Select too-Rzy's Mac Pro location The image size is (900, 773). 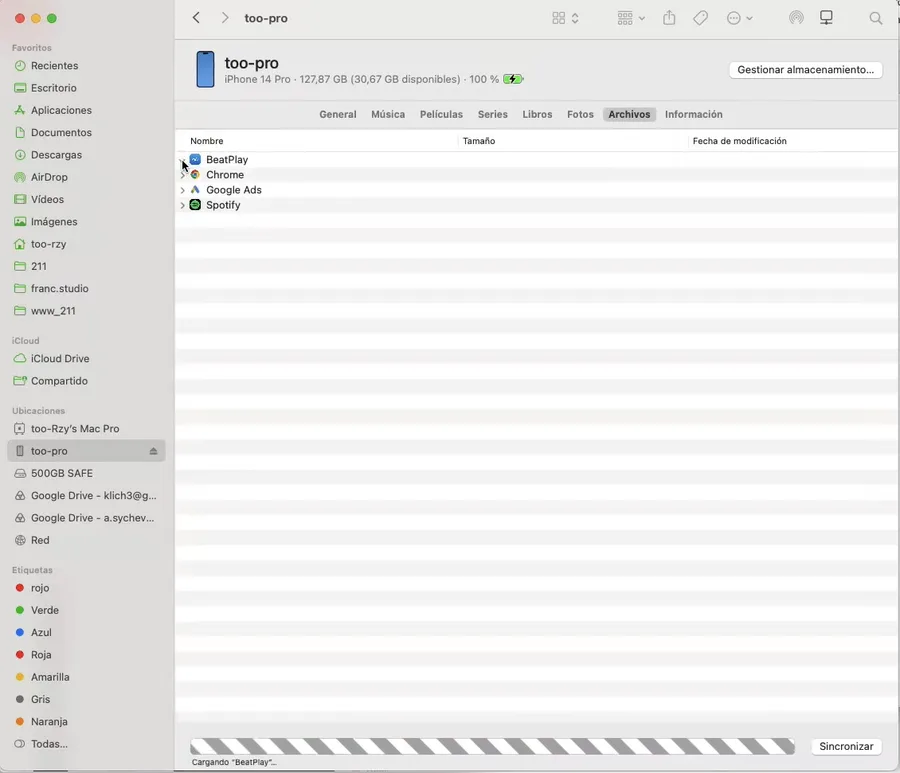[x=75, y=429]
